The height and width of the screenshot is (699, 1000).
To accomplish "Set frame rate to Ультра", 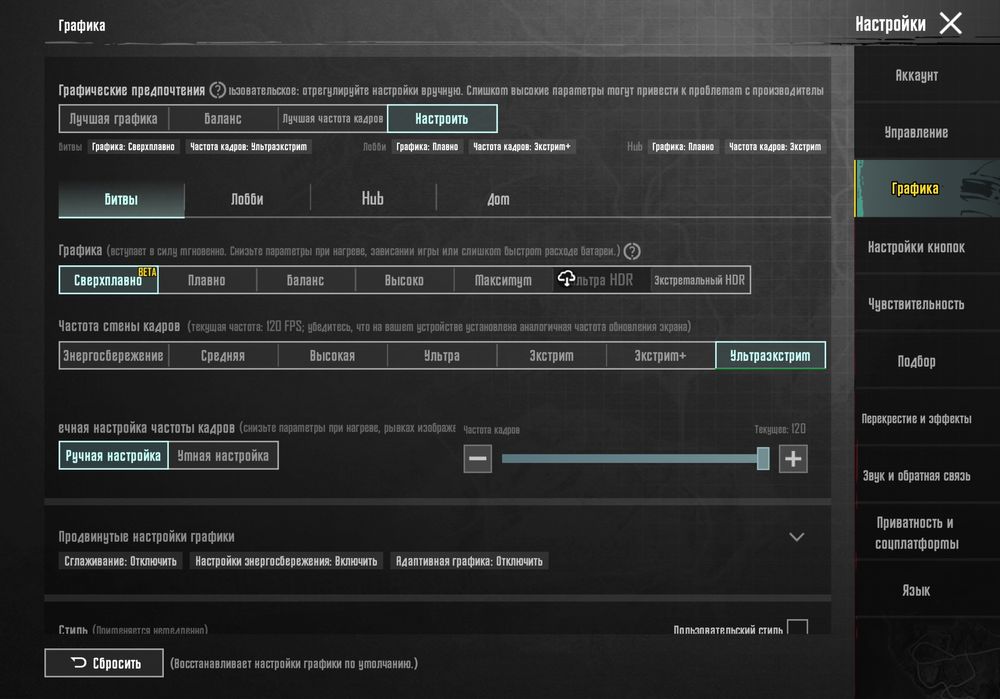I will click(442, 356).
